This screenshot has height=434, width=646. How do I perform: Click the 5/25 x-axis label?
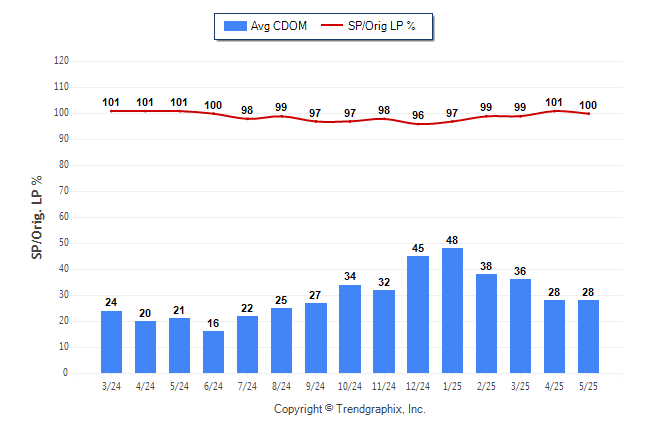click(x=588, y=387)
